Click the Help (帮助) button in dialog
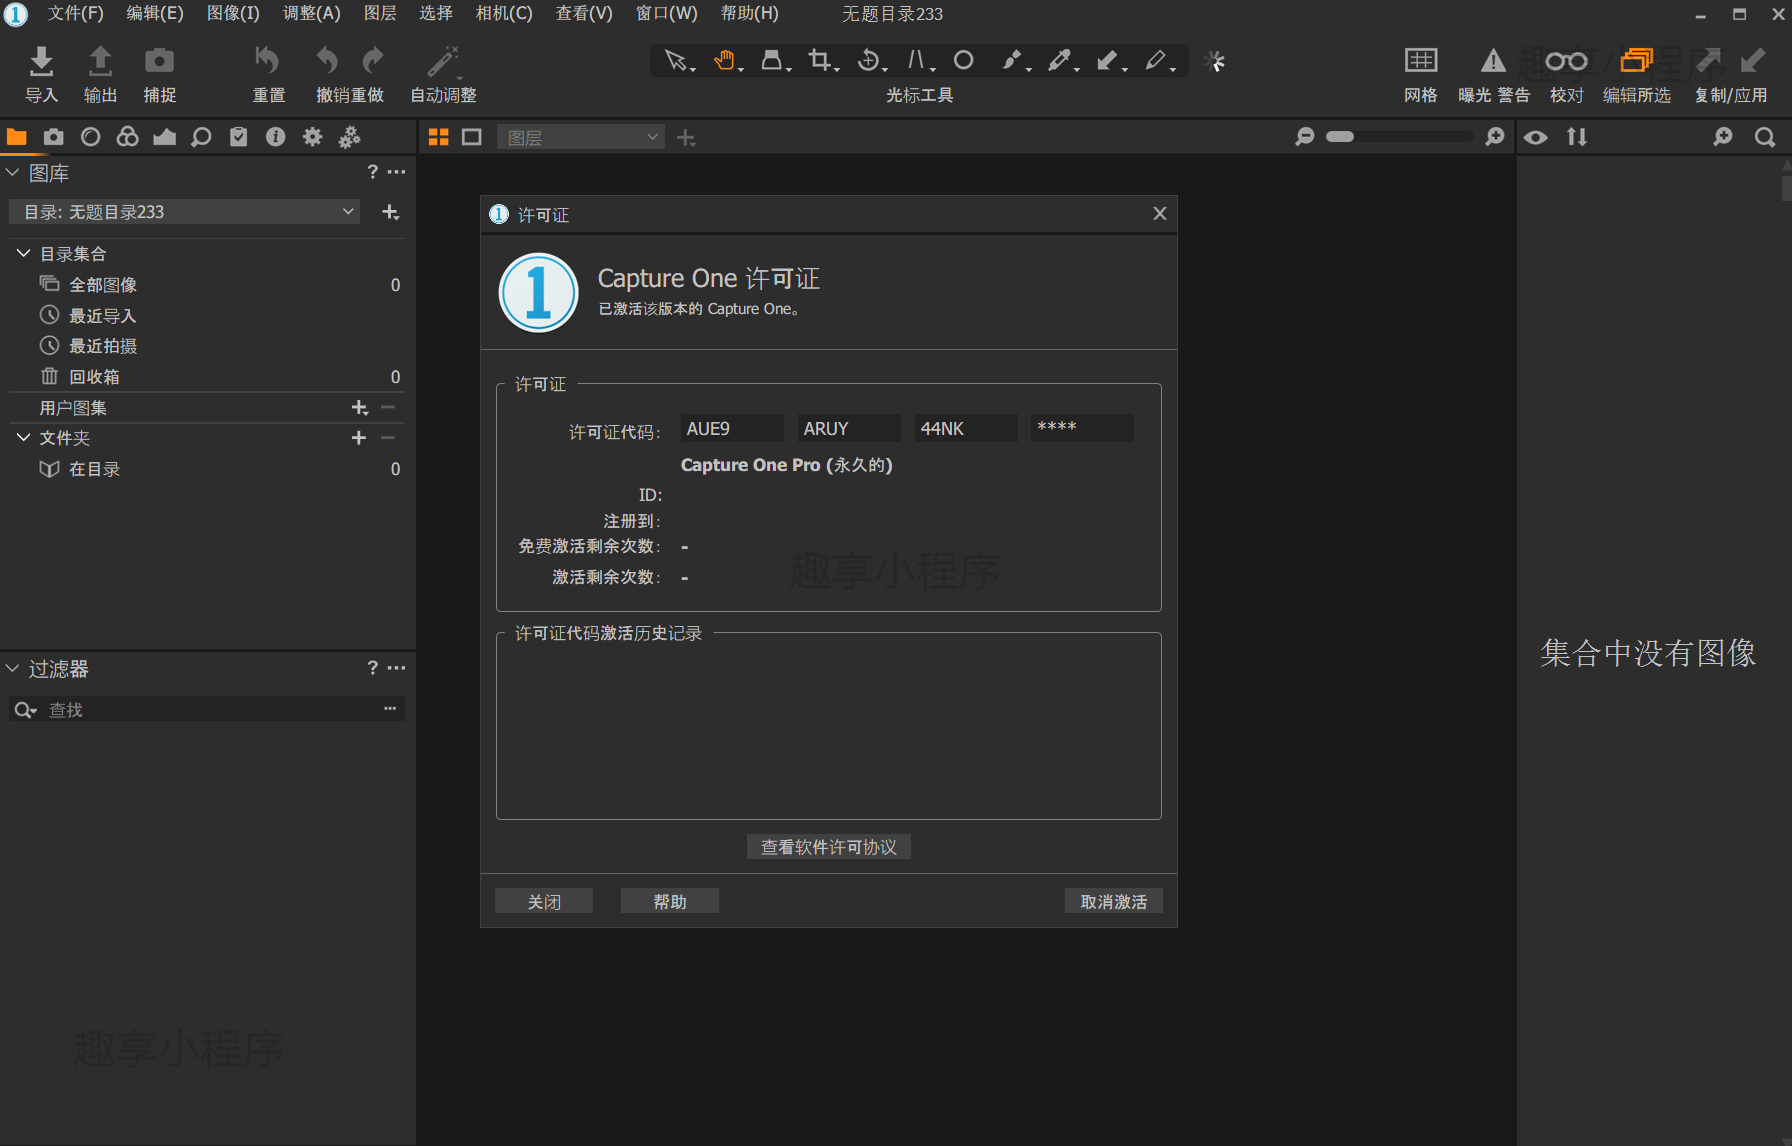 click(670, 901)
